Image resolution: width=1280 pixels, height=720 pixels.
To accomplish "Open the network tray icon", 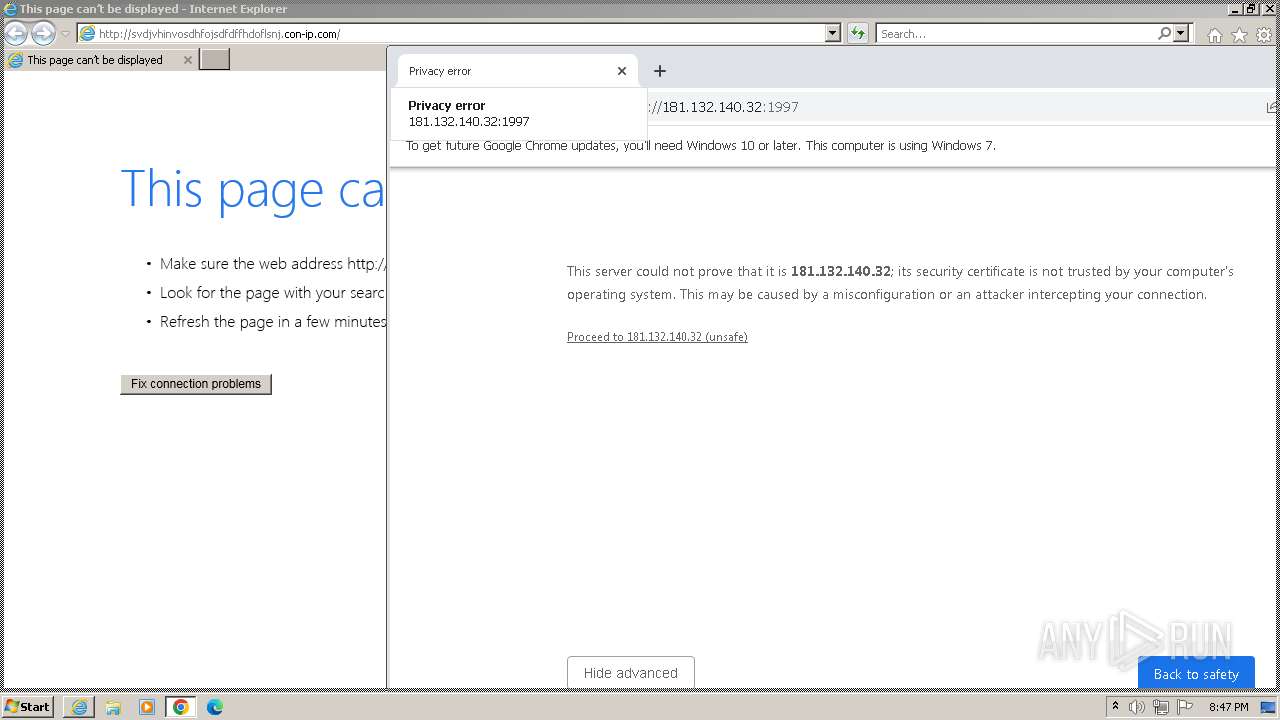I will (1161, 707).
